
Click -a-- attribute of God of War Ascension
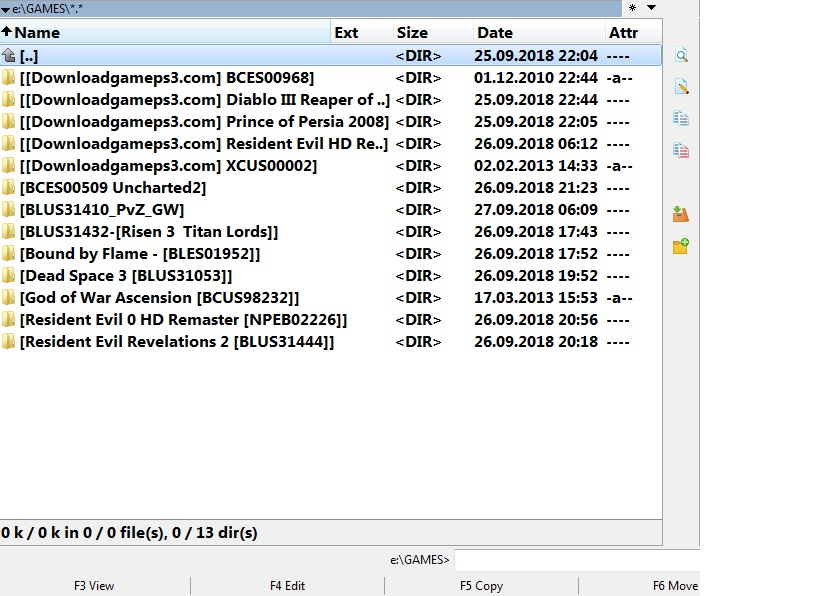619,298
